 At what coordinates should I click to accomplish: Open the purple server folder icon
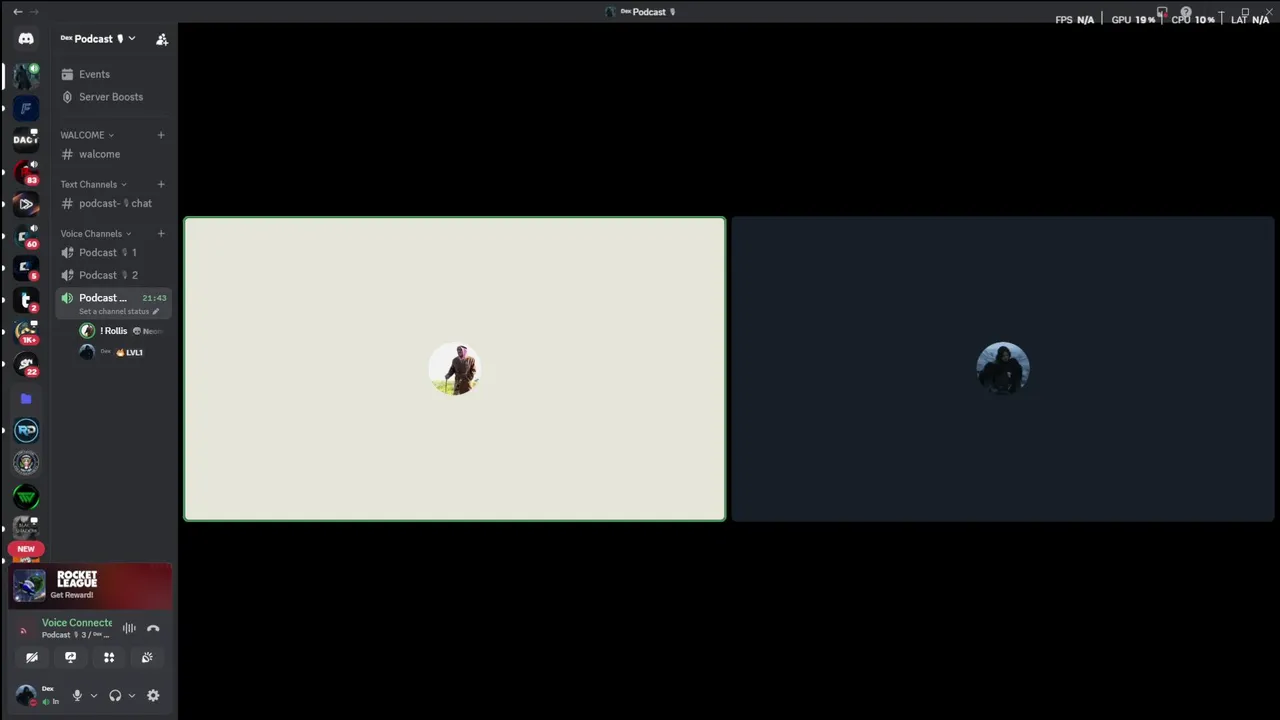tap(26, 398)
